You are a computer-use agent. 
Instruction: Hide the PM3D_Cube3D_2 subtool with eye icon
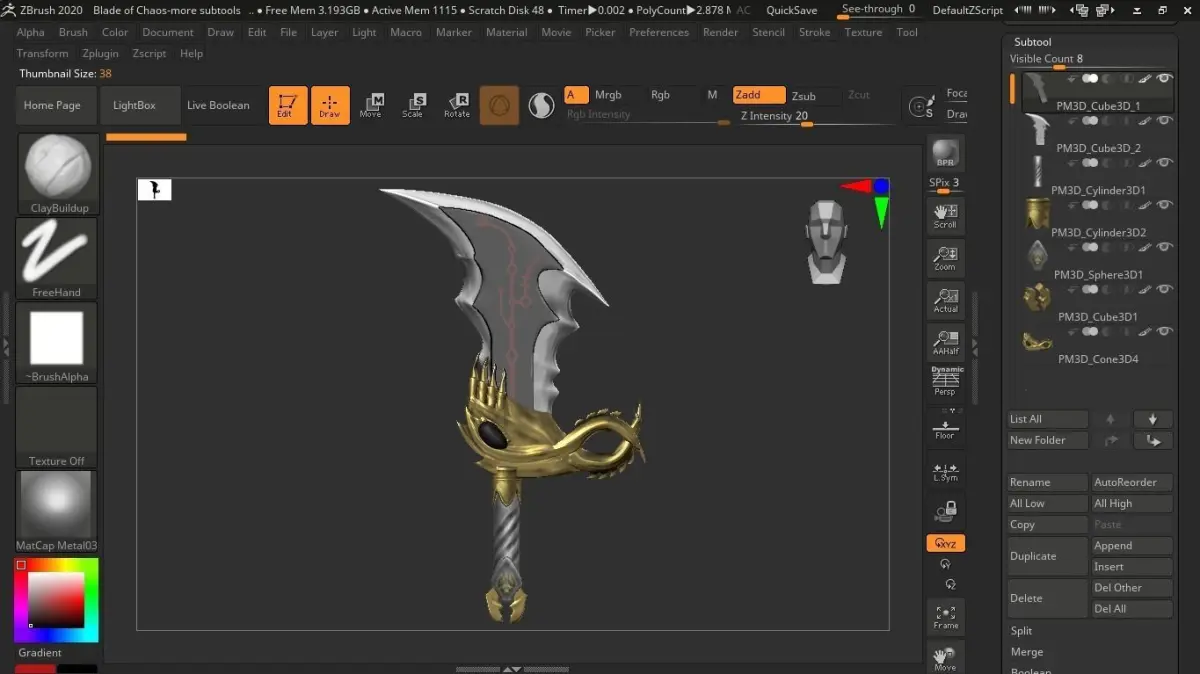(x=1164, y=120)
